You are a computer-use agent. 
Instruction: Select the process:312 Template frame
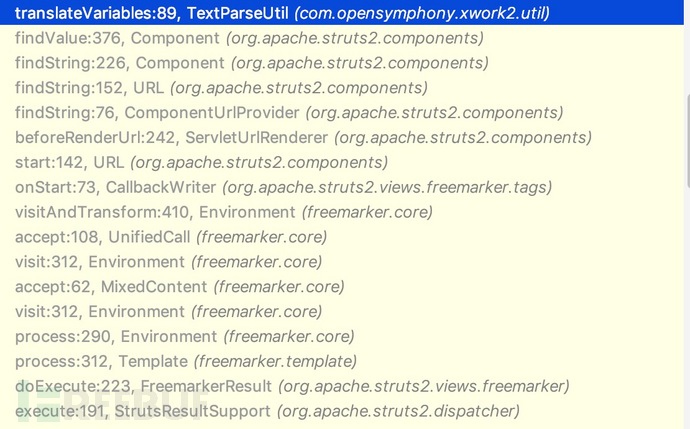pyautogui.click(x=185, y=361)
